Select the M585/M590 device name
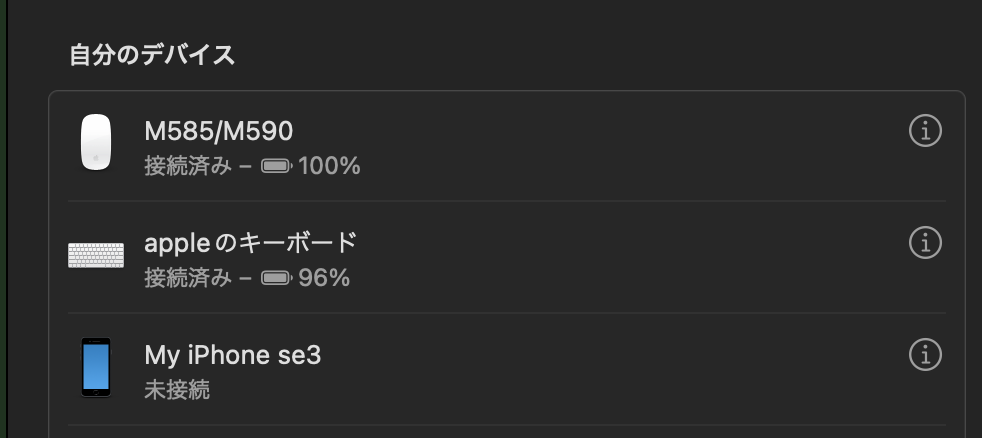Image resolution: width=982 pixels, height=438 pixels. tap(219, 131)
